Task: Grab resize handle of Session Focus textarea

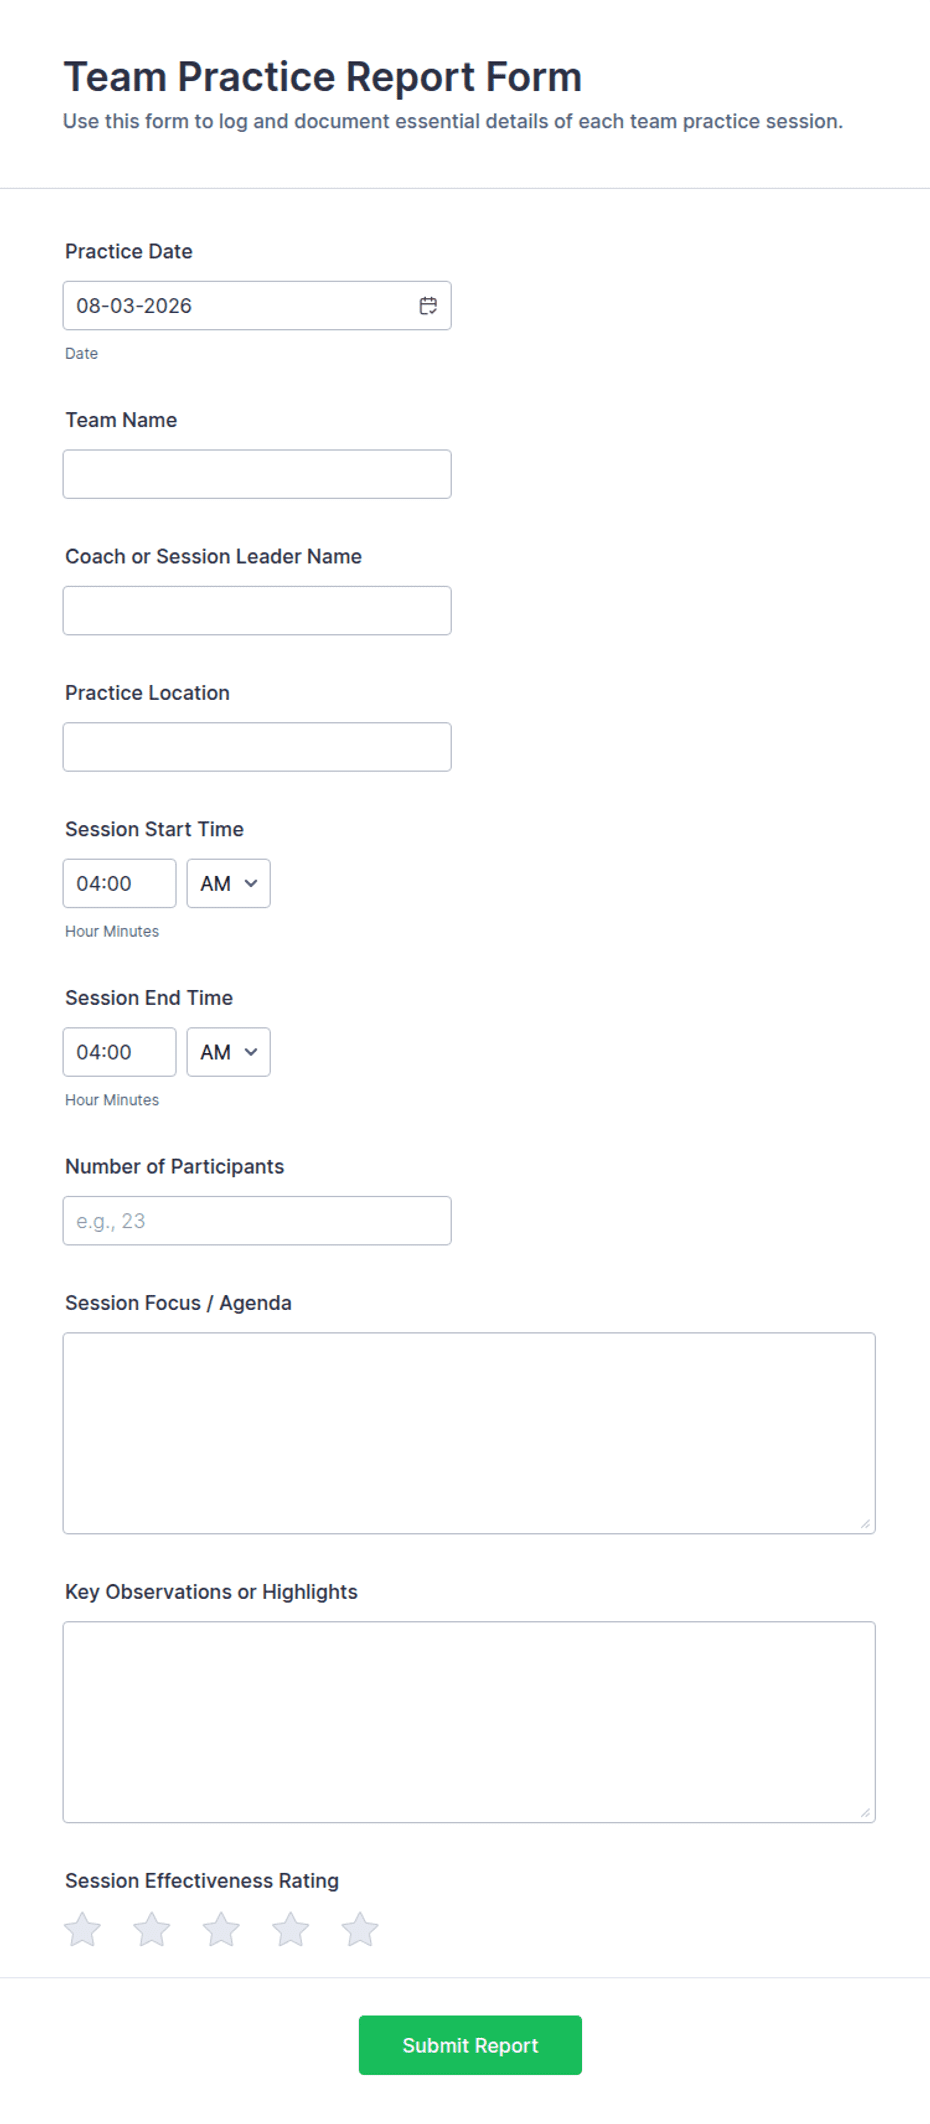Action: pos(865,1524)
